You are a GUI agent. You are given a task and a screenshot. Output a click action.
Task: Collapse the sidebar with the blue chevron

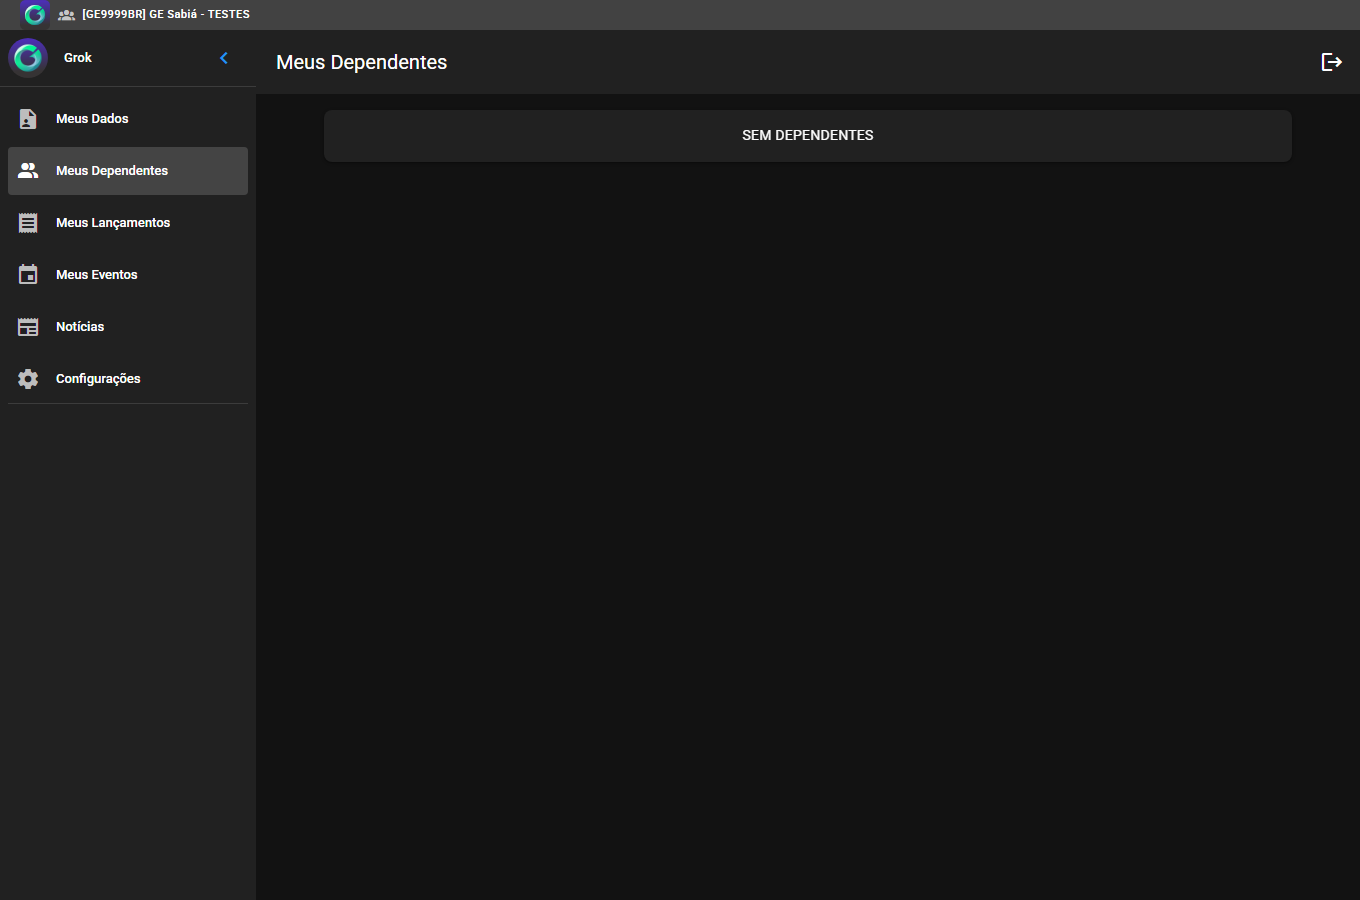point(224,58)
